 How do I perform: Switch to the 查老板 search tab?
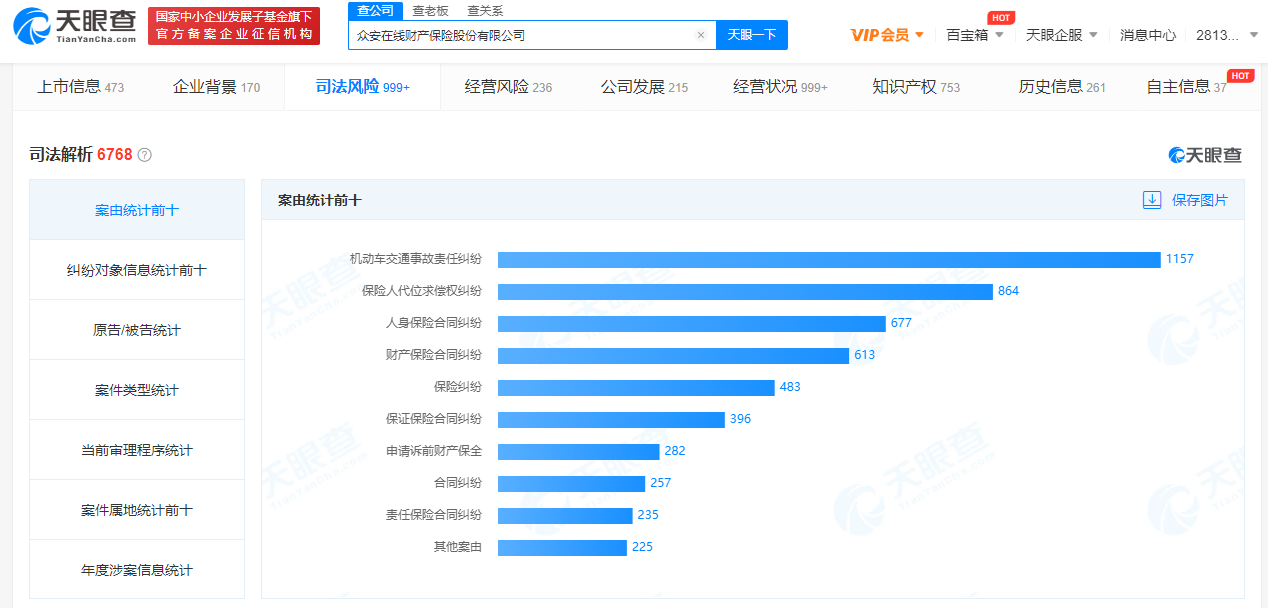coord(430,11)
